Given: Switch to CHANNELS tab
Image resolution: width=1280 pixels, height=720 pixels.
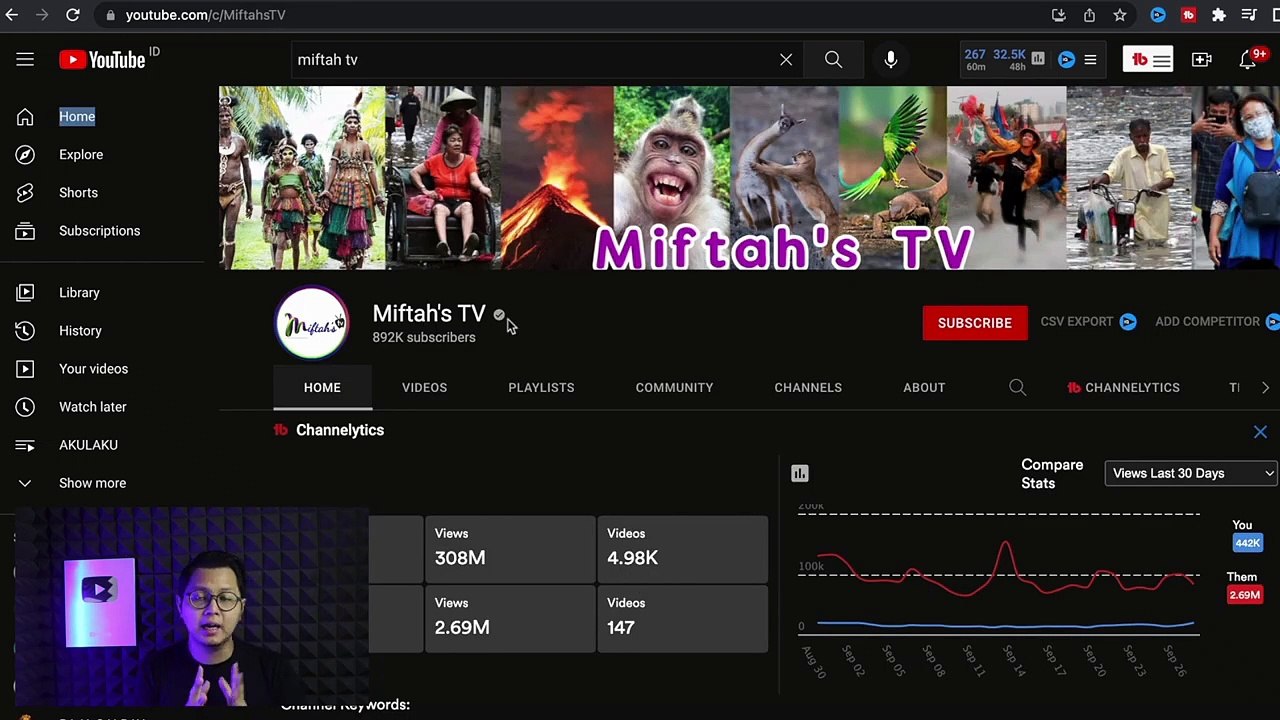Looking at the screenshot, I should coord(808,388).
